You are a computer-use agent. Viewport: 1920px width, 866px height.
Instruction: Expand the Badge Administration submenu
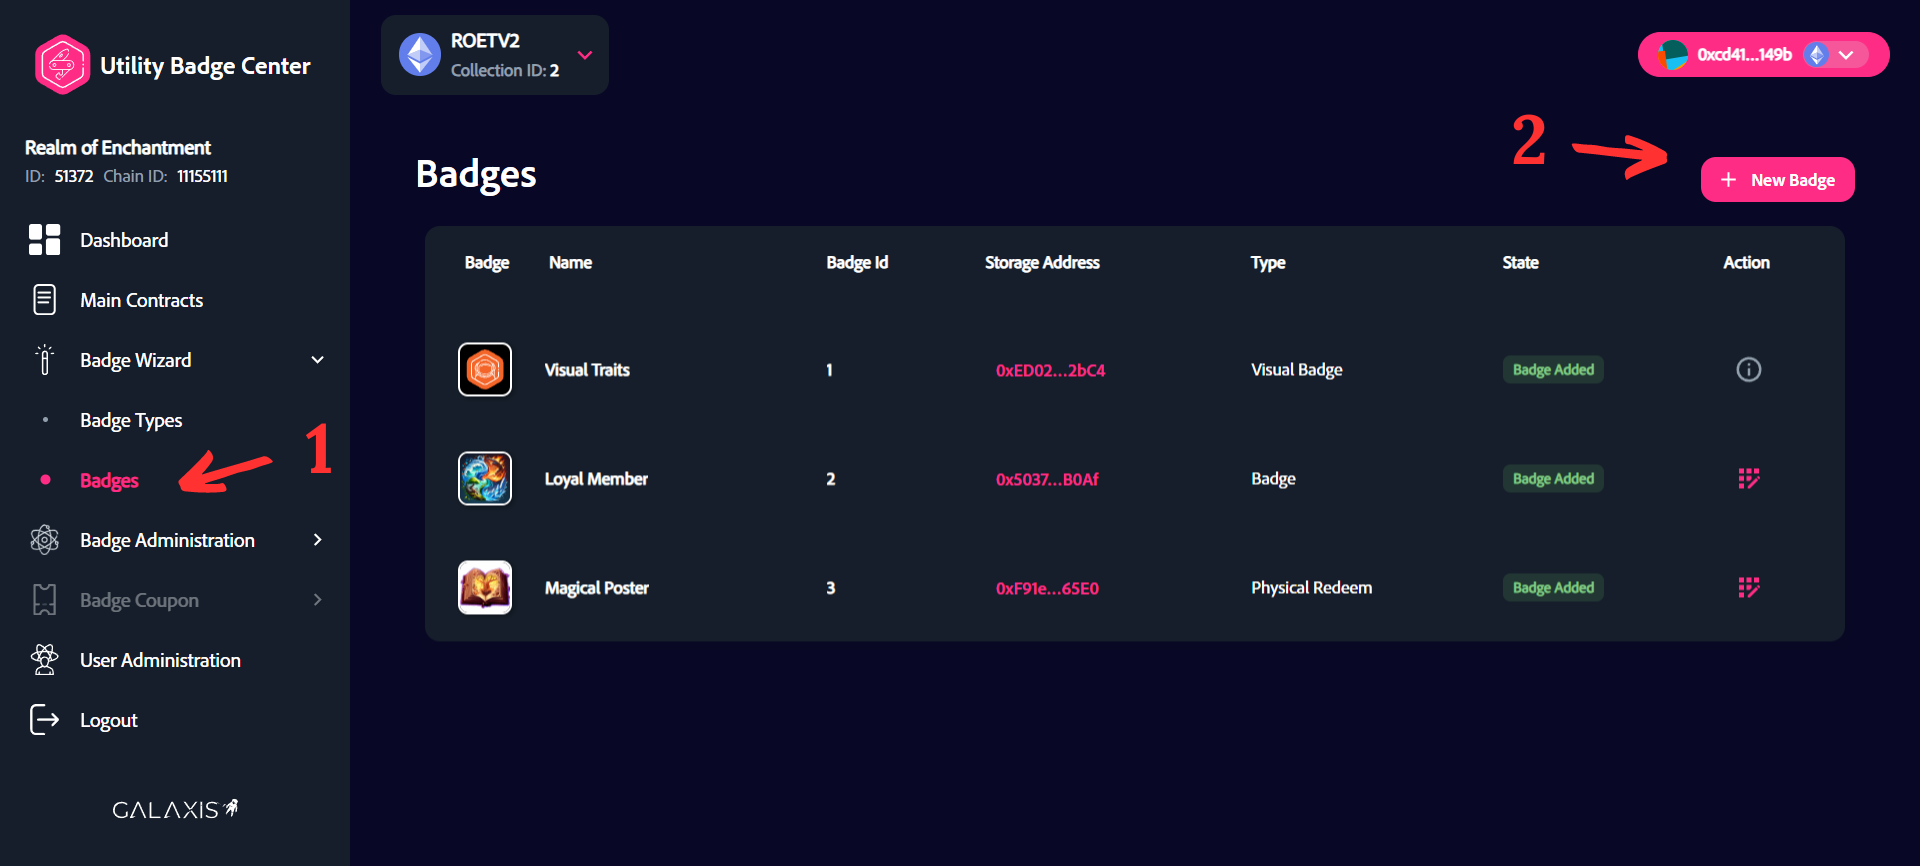[318, 540]
